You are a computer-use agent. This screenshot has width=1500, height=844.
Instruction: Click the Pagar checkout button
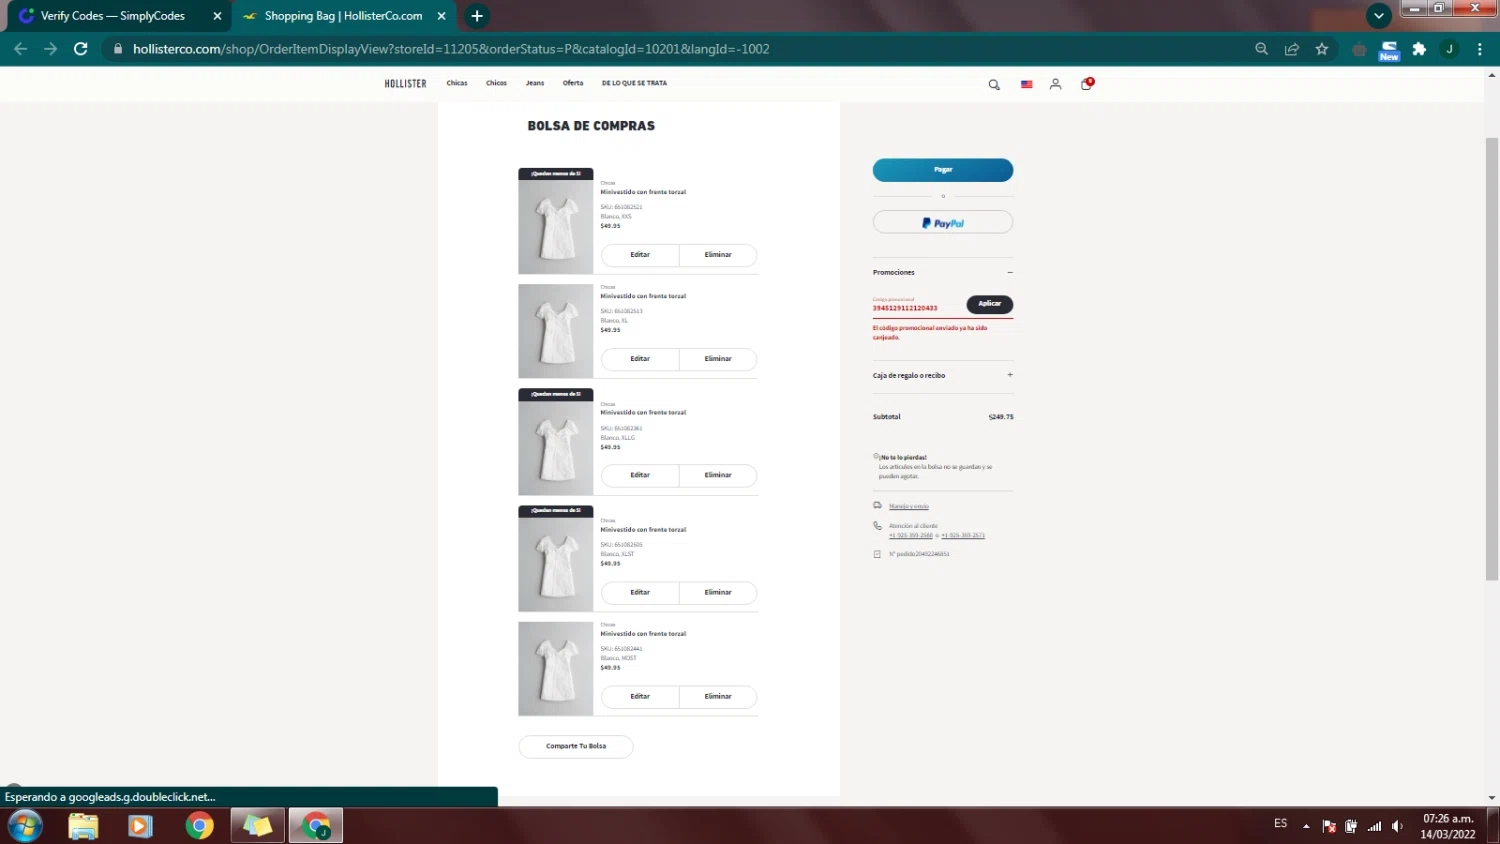(x=943, y=170)
